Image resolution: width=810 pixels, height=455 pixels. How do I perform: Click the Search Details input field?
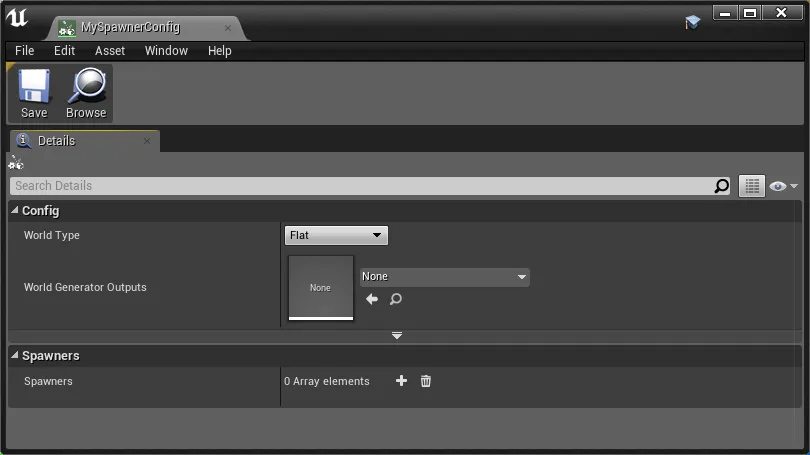pyautogui.click(x=360, y=186)
